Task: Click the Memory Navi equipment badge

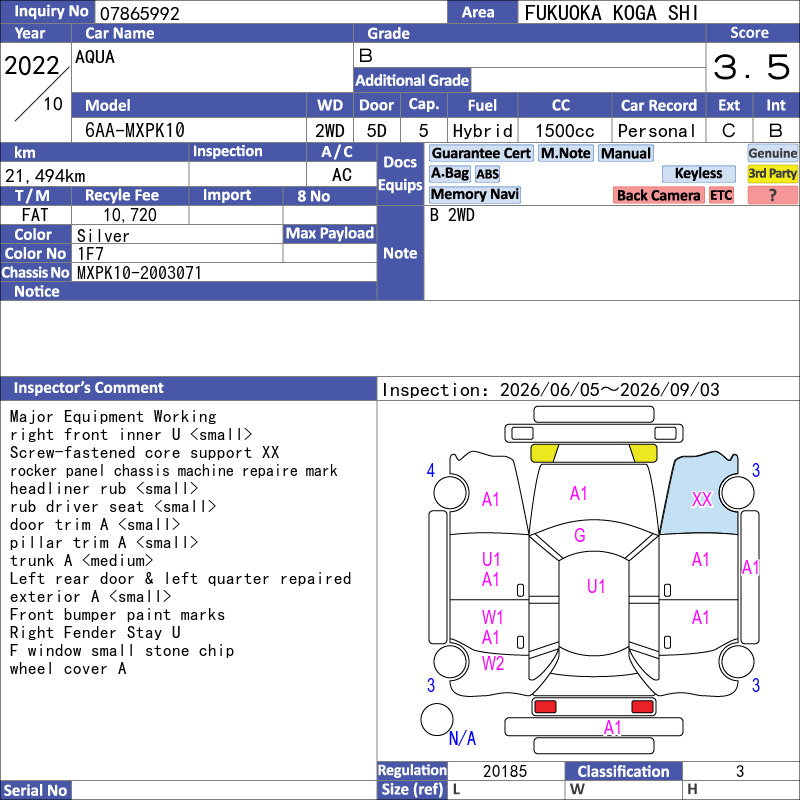Action: point(474,194)
